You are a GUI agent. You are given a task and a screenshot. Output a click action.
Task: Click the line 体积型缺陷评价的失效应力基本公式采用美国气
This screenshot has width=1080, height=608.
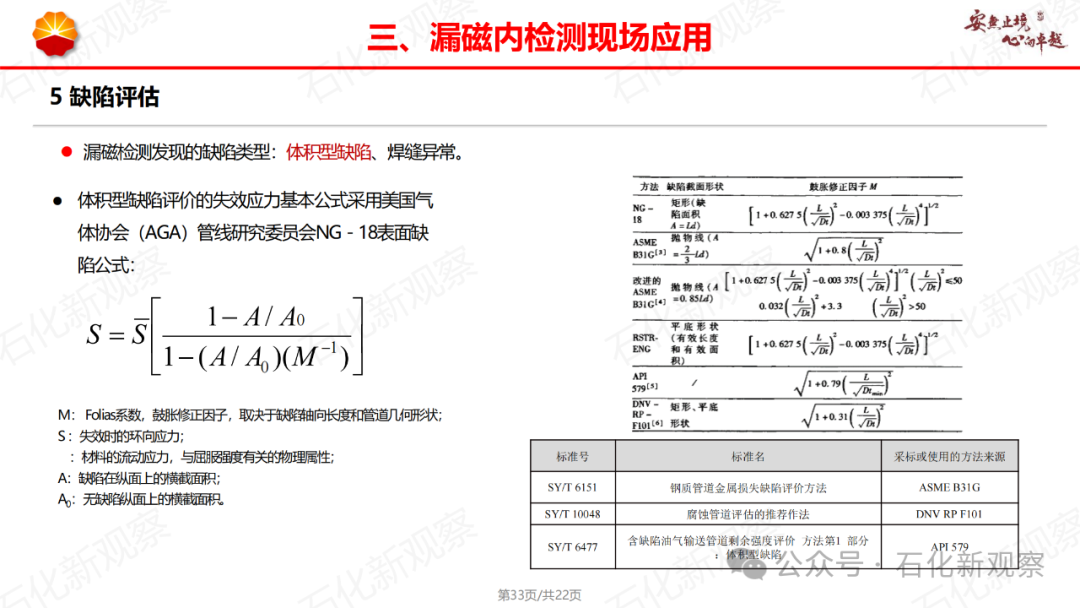point(255,200)
